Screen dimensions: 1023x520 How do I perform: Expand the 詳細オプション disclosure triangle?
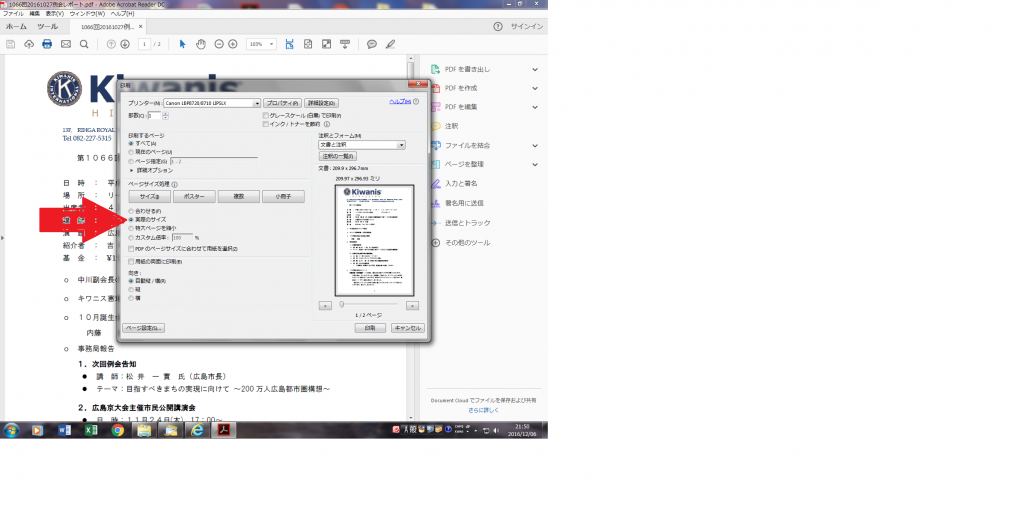131,170
